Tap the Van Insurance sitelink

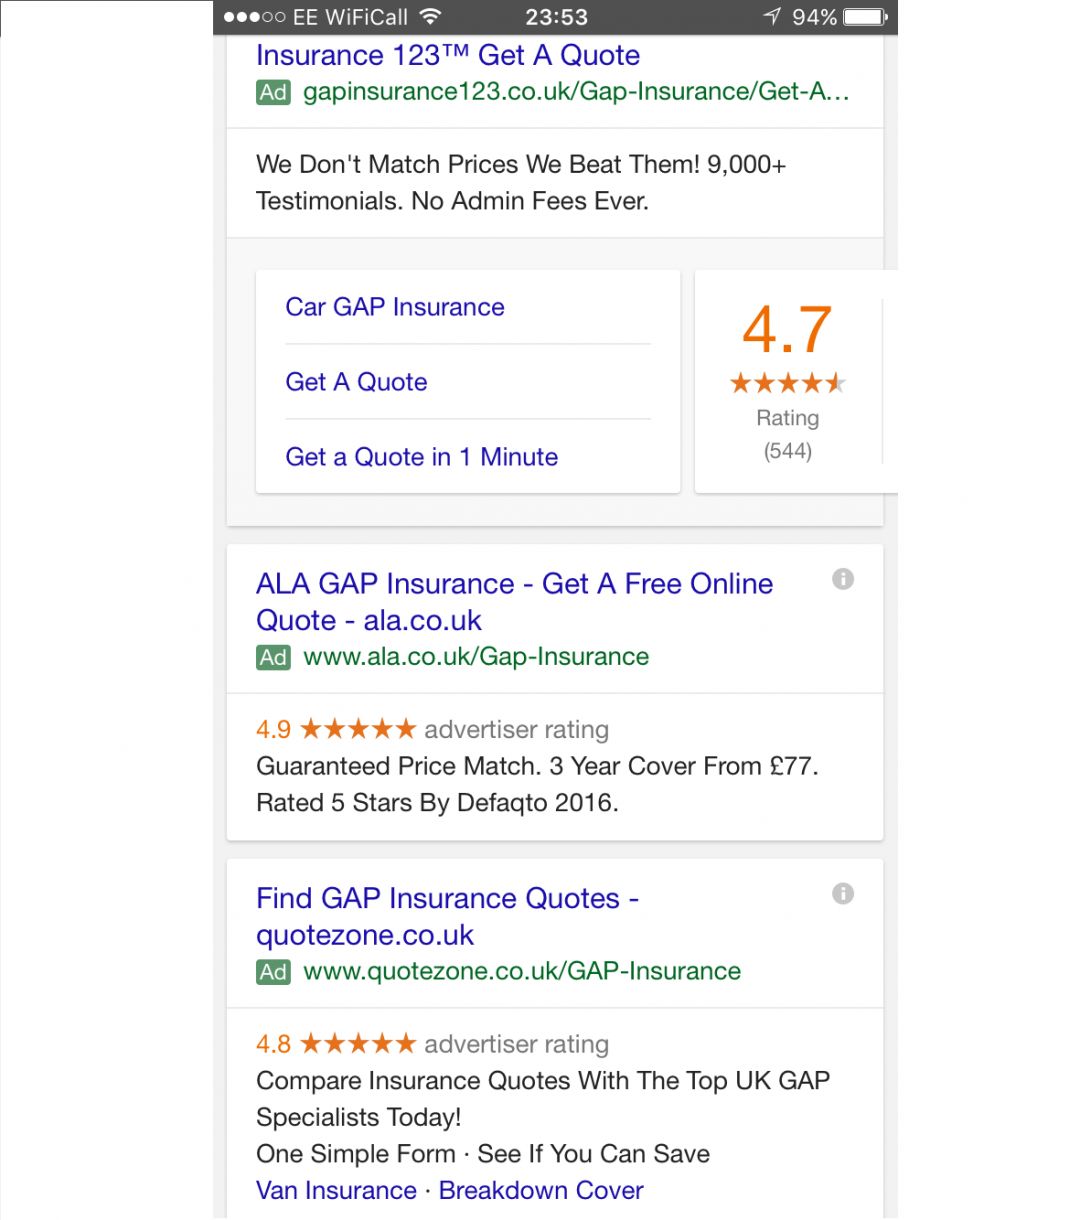point(336,1190)
